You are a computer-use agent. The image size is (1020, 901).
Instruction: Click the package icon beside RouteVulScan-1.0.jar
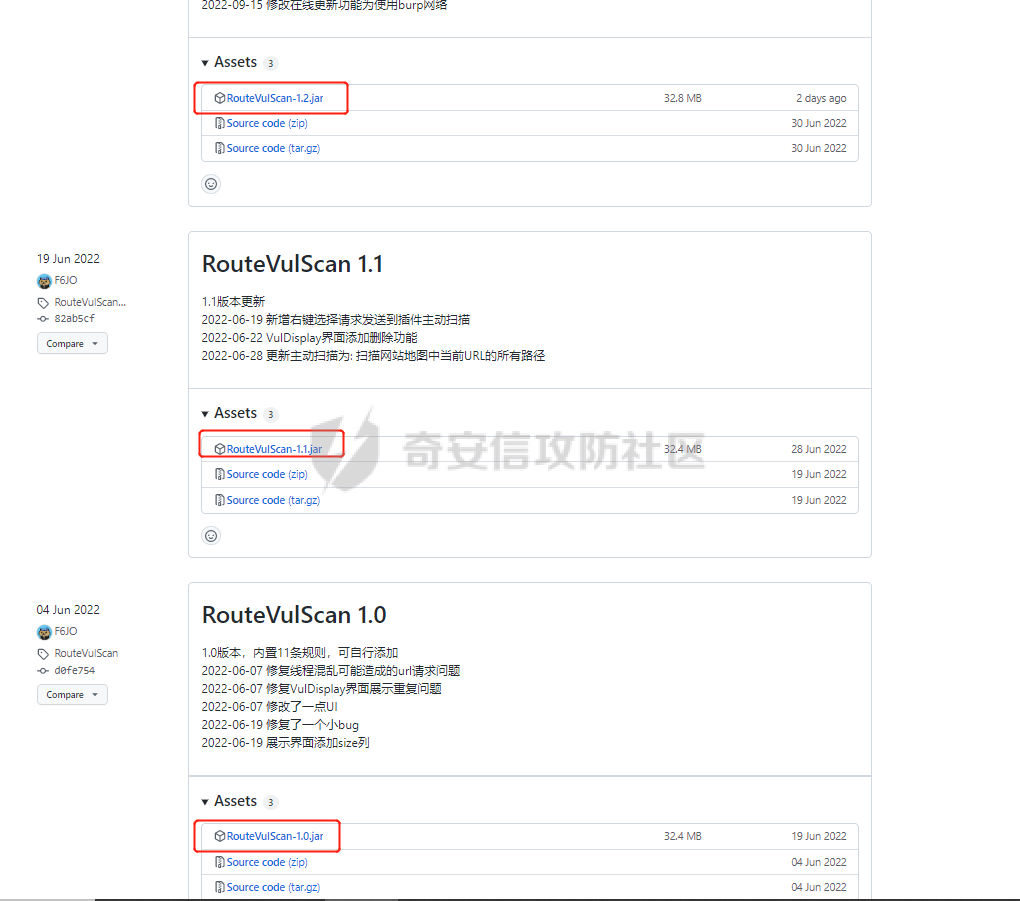pyautogui.click(x=220, y=836)
